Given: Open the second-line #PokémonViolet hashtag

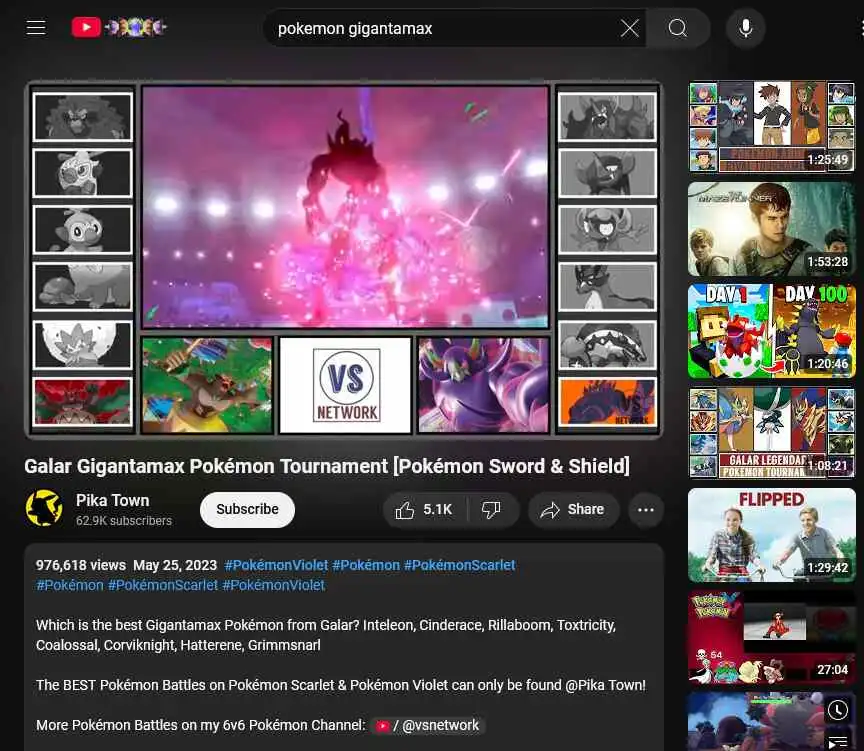Looking at the screenshot, I should pos(274,585).
